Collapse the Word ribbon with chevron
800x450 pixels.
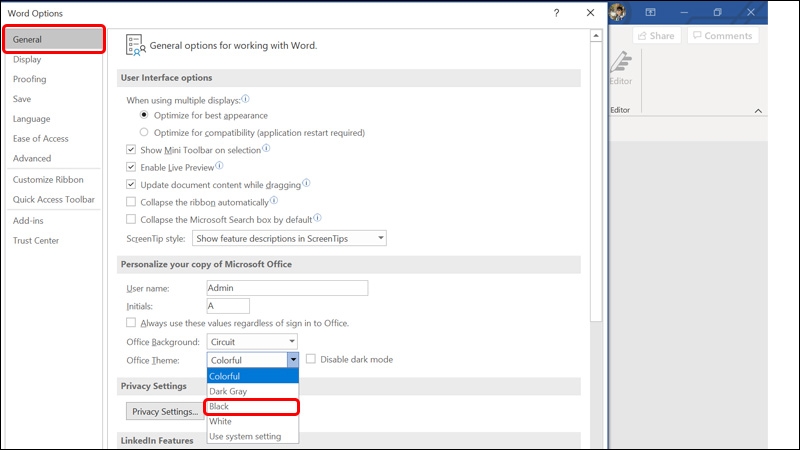[758, 111]
